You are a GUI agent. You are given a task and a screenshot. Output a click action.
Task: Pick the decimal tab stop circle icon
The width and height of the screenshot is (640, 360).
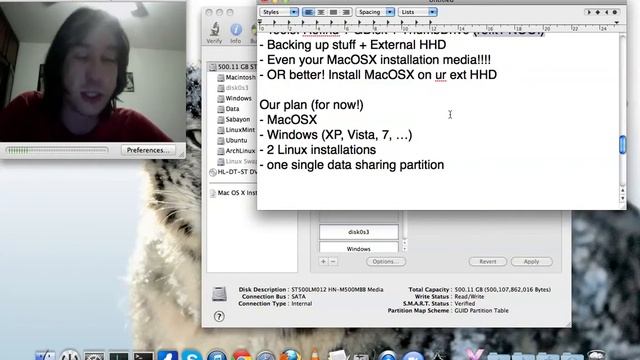615,12
